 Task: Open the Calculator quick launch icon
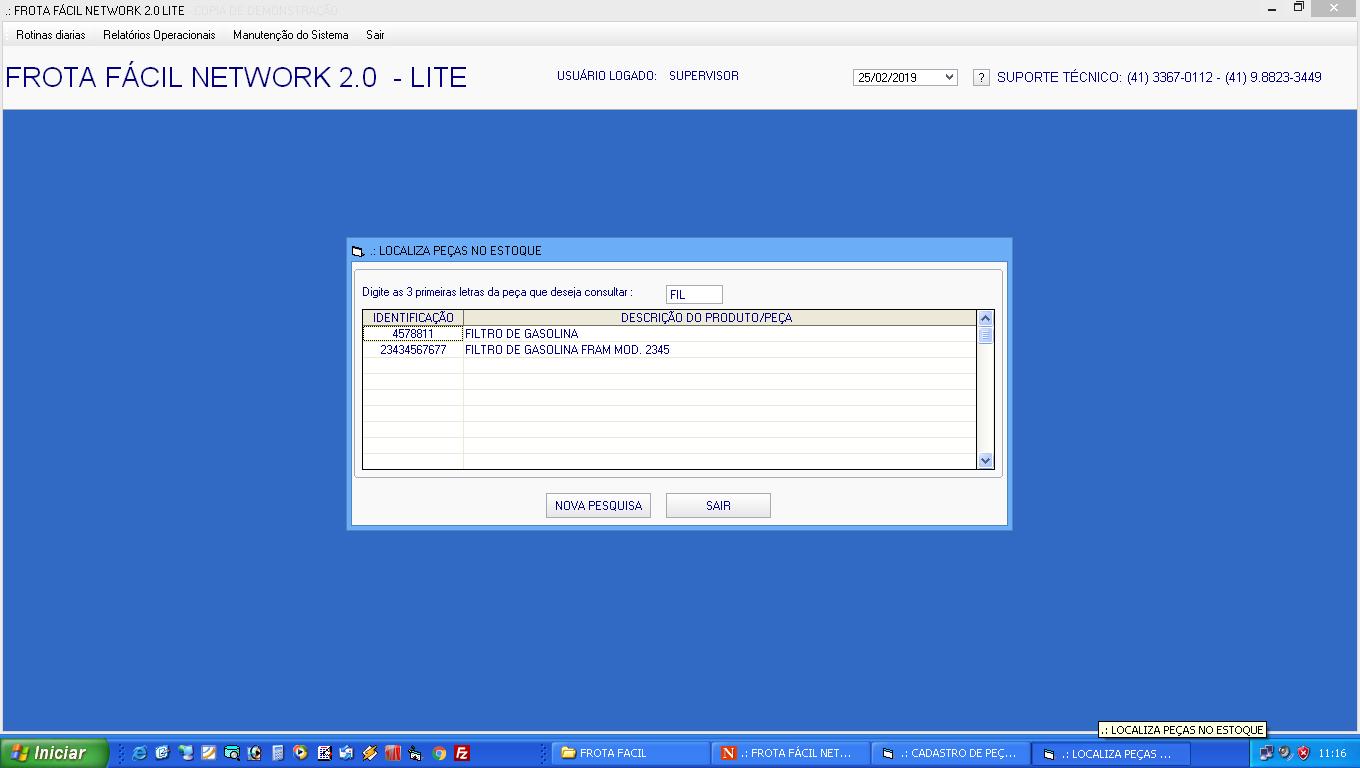click(276, 753)
